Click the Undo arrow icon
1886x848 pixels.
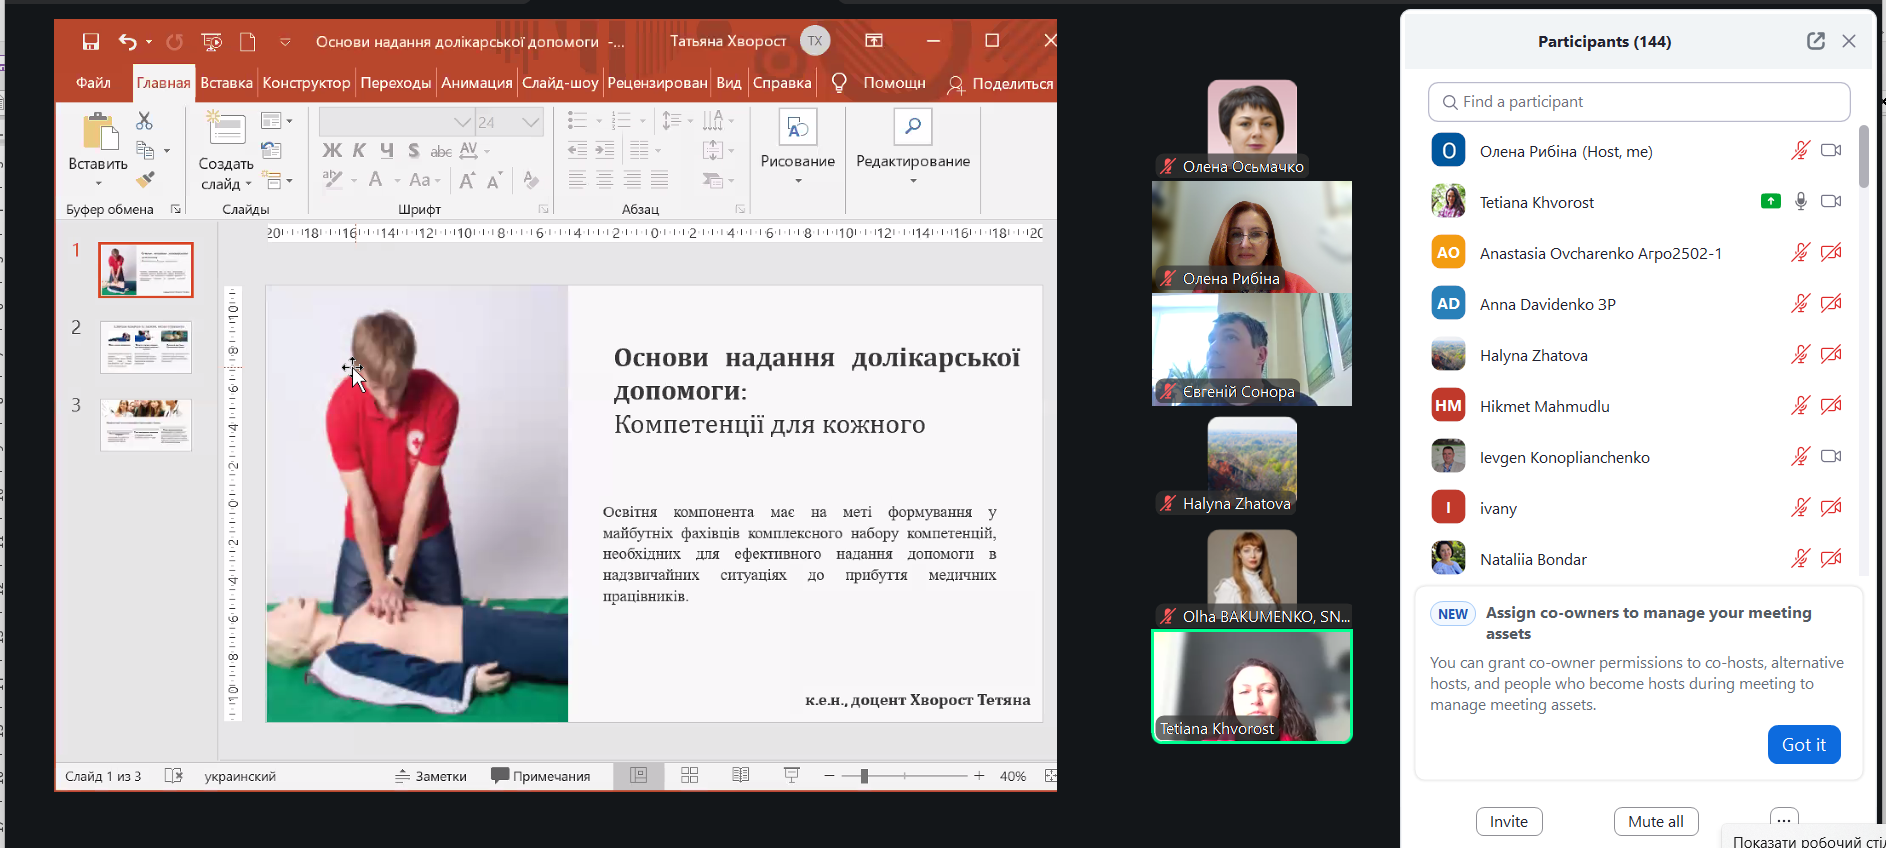coord(127,41)
